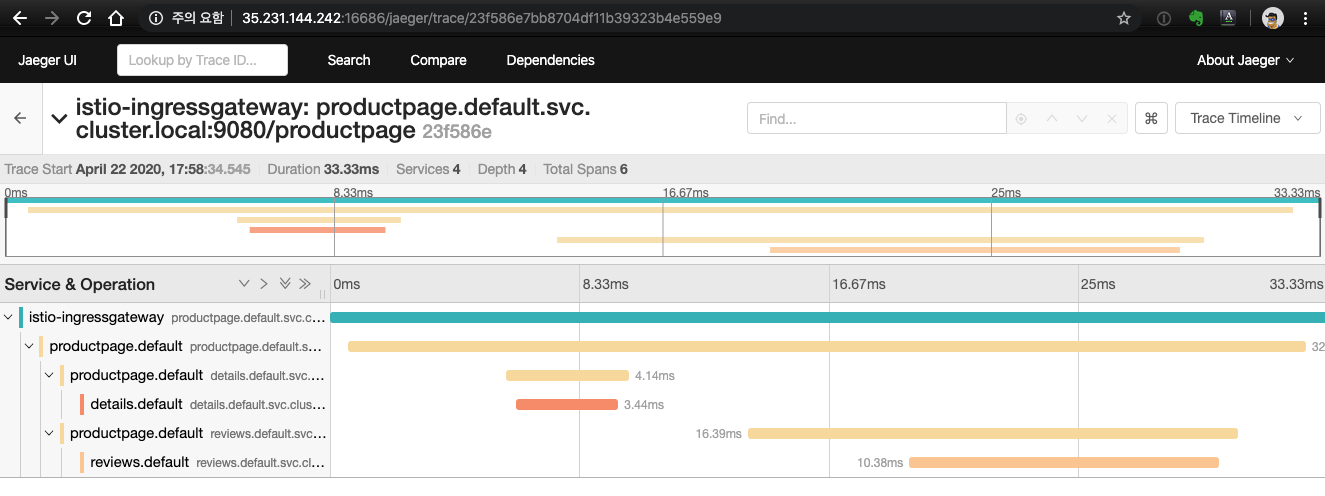The height and width of the screenshot is (496, 1325).
Task: Open the Evernote browser extension
Action: 1195,18
